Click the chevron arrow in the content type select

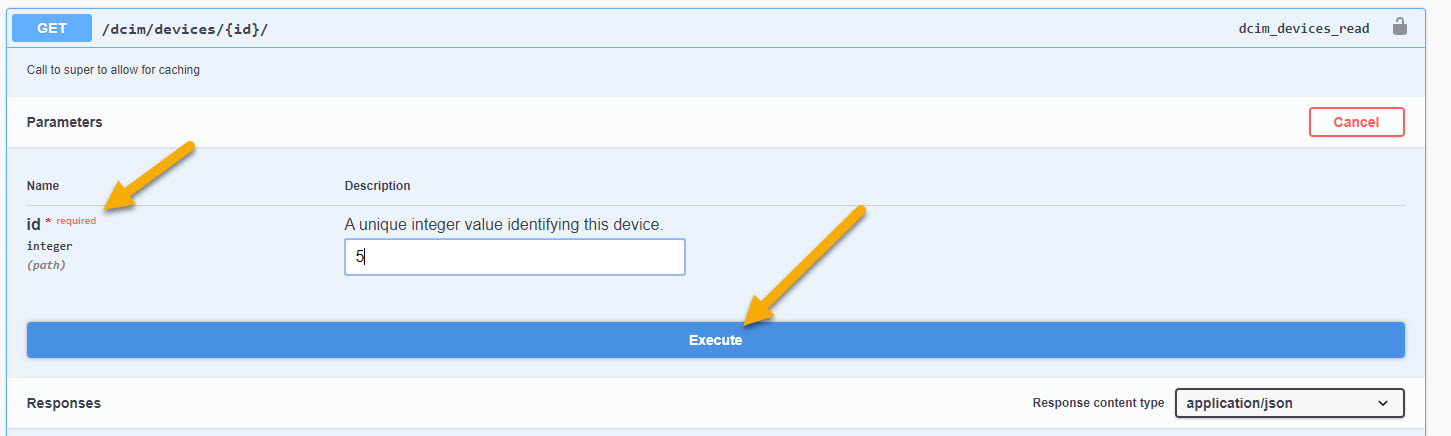tap(1383, 403)
